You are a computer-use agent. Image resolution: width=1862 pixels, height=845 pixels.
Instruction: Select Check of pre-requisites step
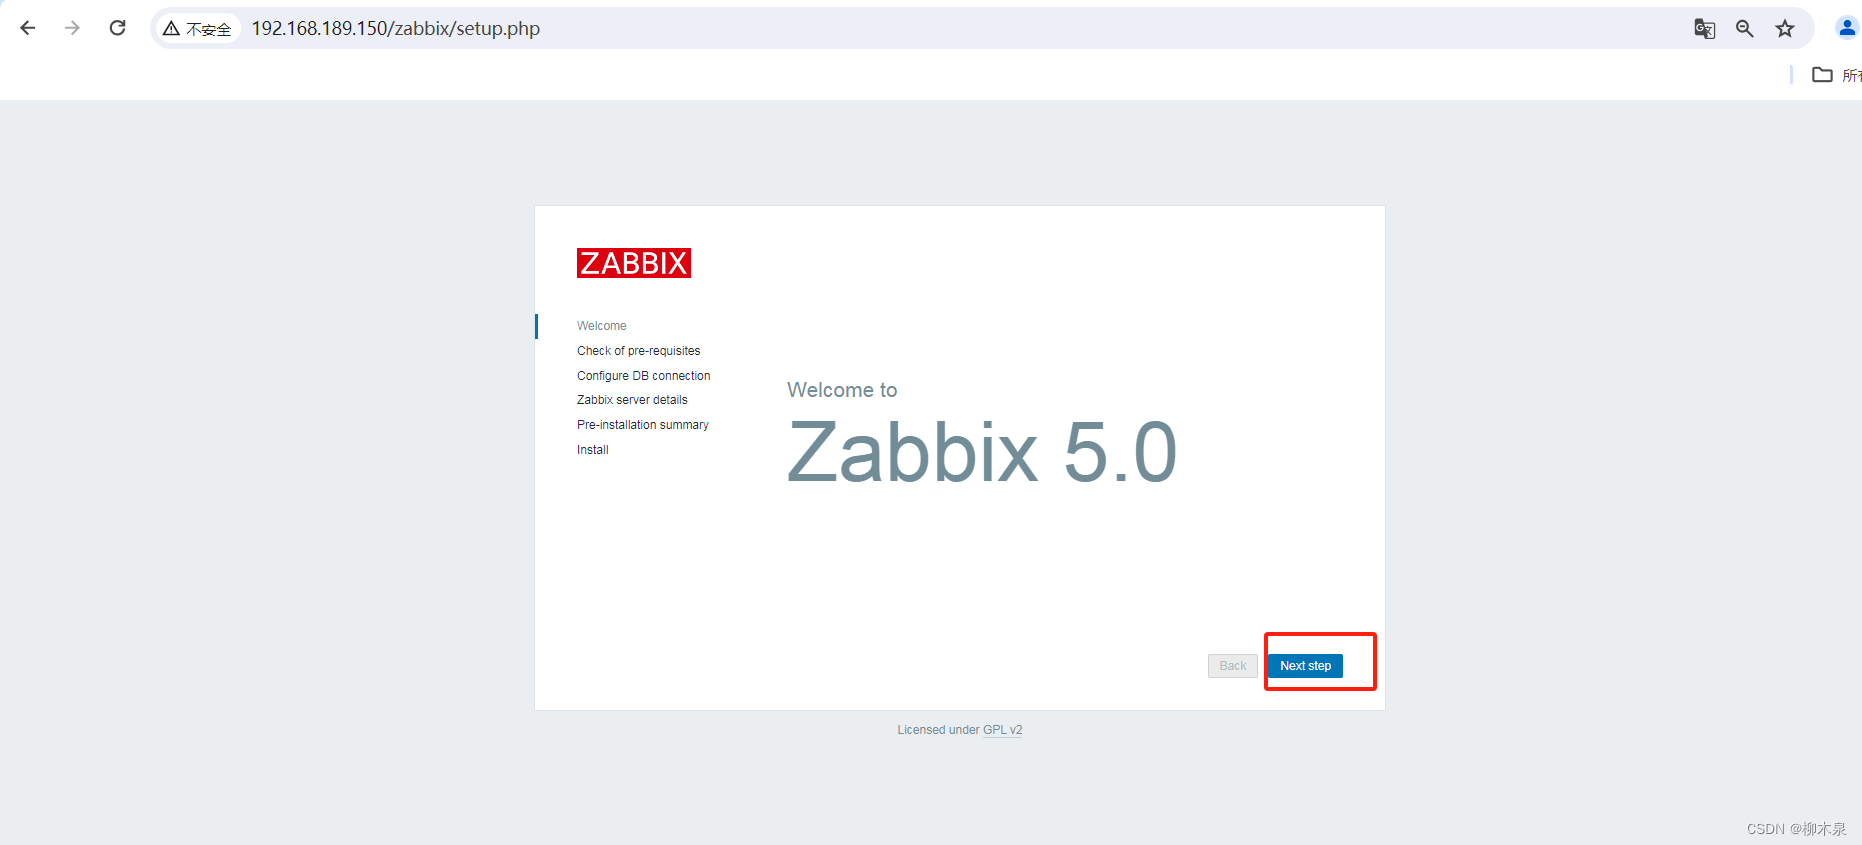tap(638, 351)
